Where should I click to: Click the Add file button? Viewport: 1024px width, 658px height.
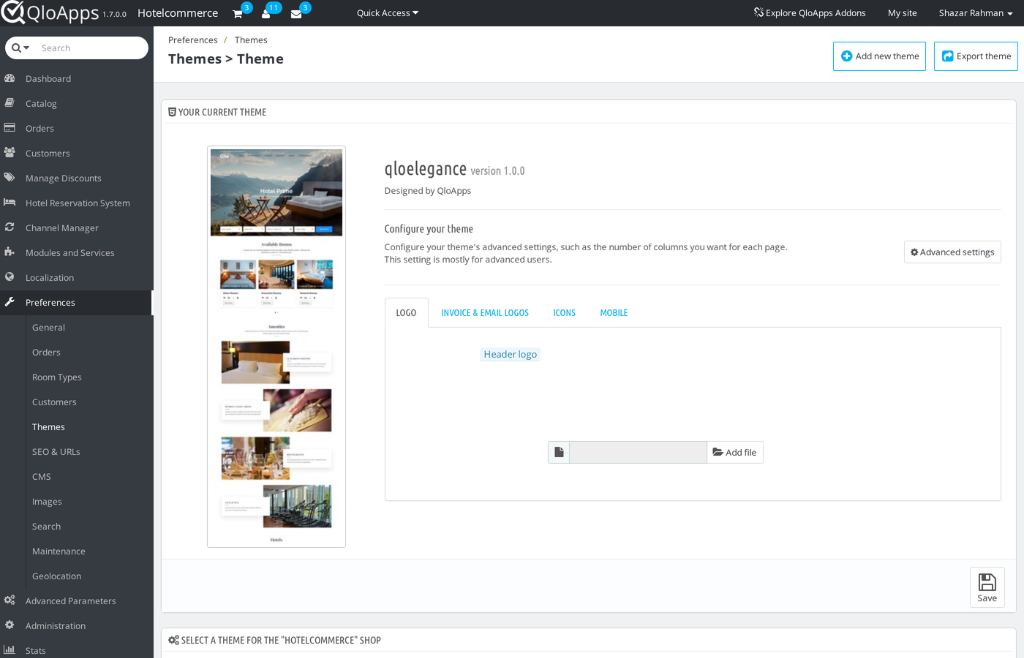pyautogui.click(x=735, y=452)
